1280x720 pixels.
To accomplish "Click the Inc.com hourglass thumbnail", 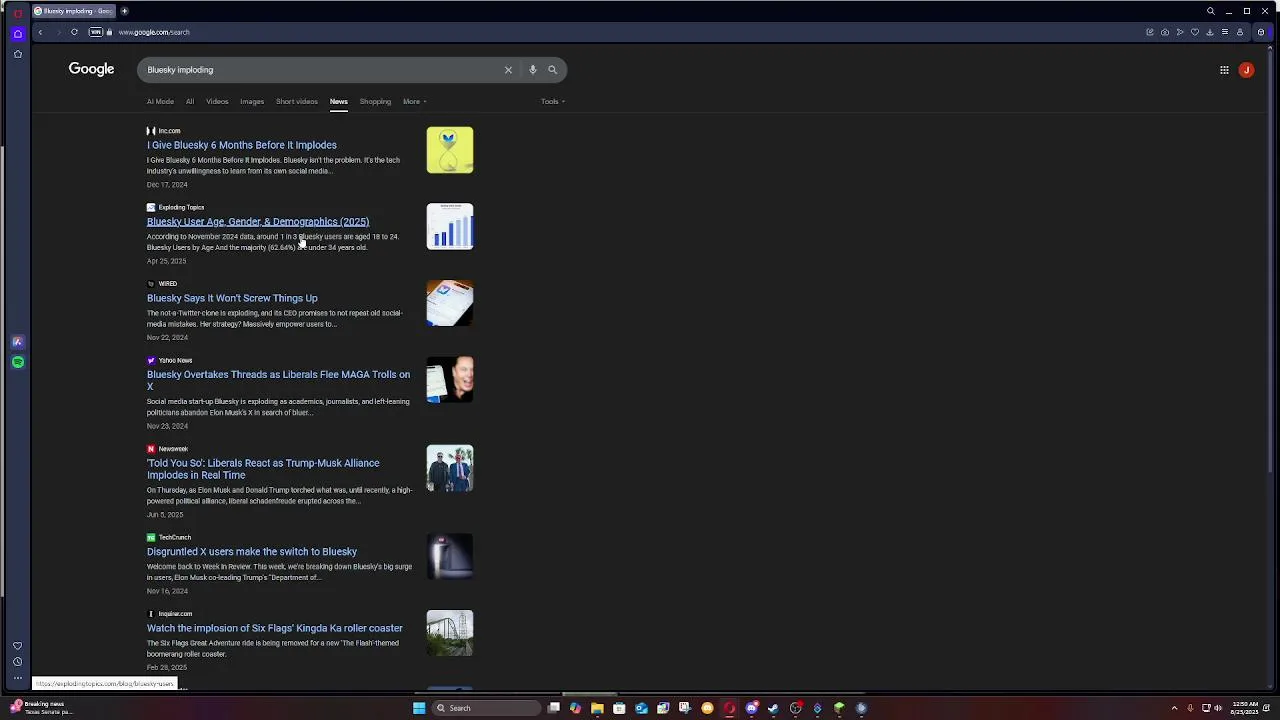I will (450, 150).
